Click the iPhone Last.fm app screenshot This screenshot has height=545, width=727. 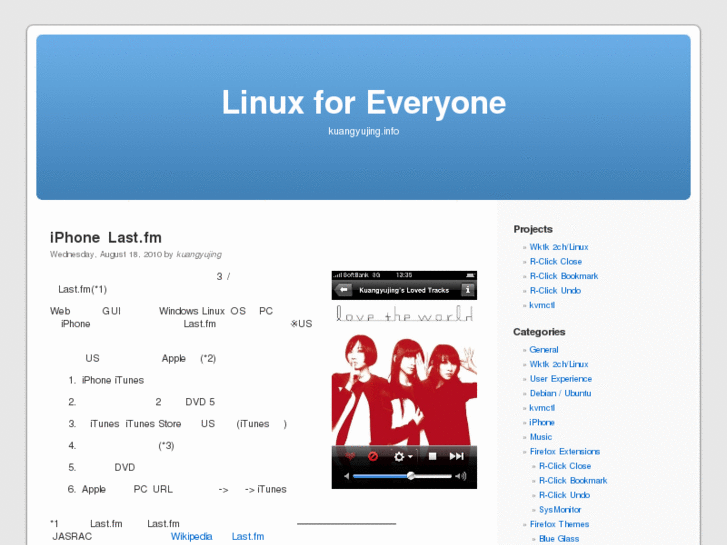(404, 380)
